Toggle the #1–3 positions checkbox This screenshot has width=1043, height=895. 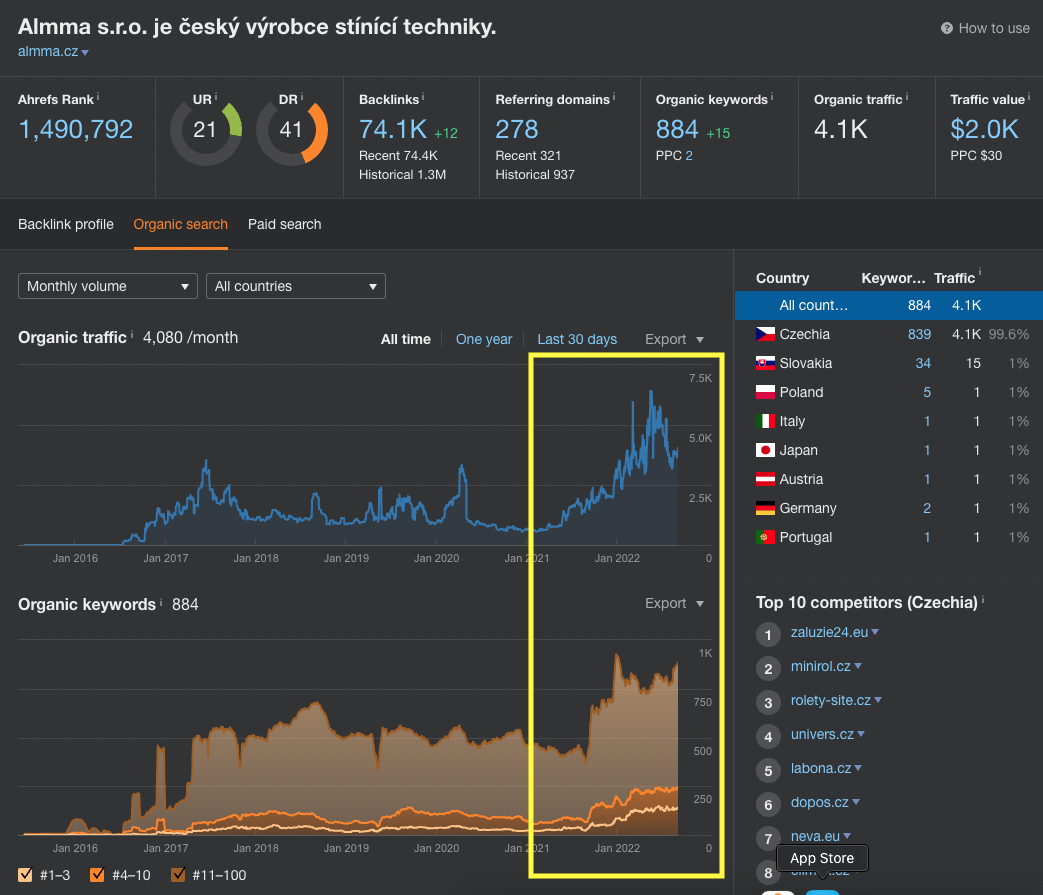click(25, 874)
